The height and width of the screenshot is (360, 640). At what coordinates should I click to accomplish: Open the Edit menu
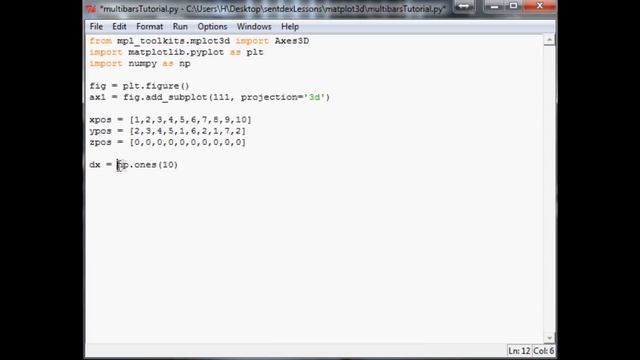pos(119,27)
